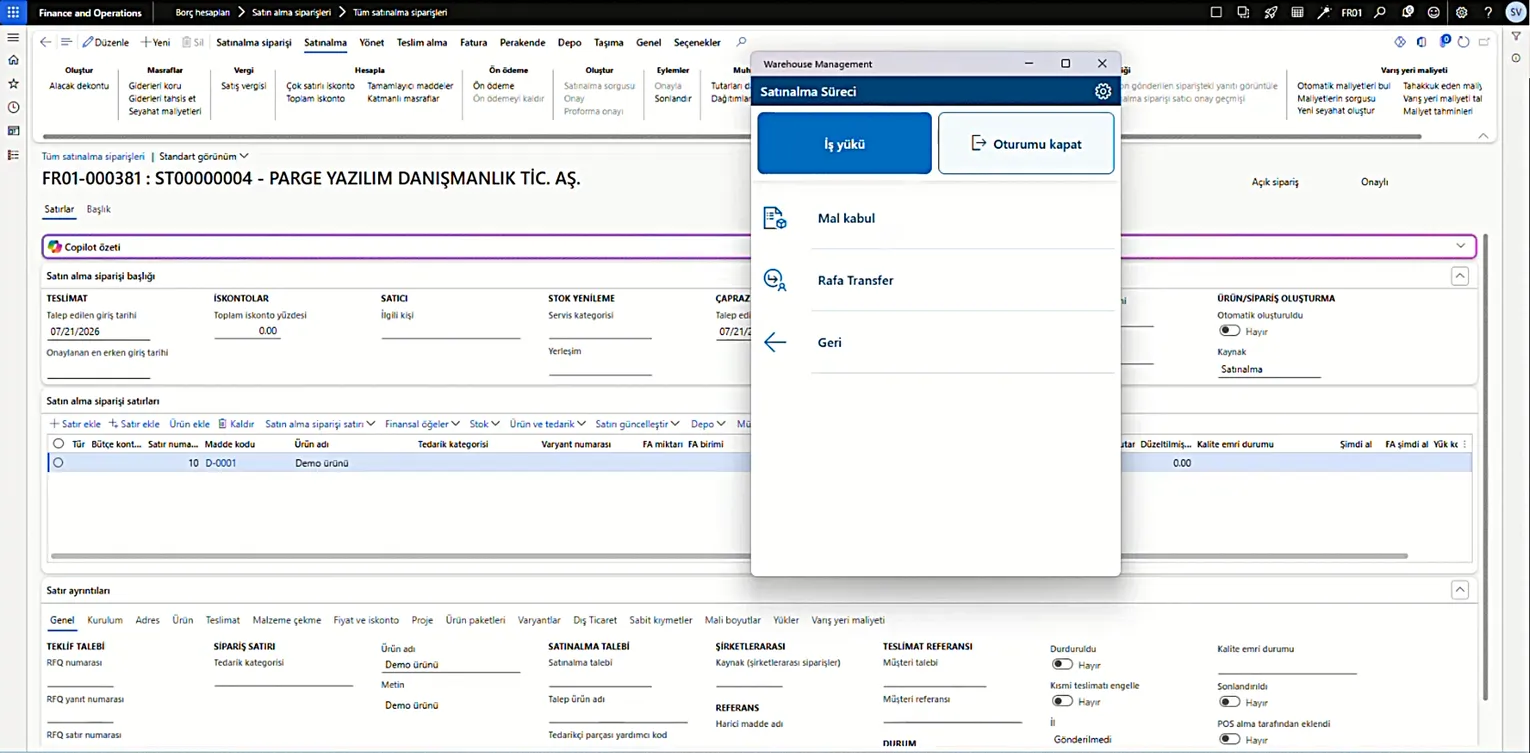
Task: Click the smiley feedback icon
Action: coord(1434,13)
